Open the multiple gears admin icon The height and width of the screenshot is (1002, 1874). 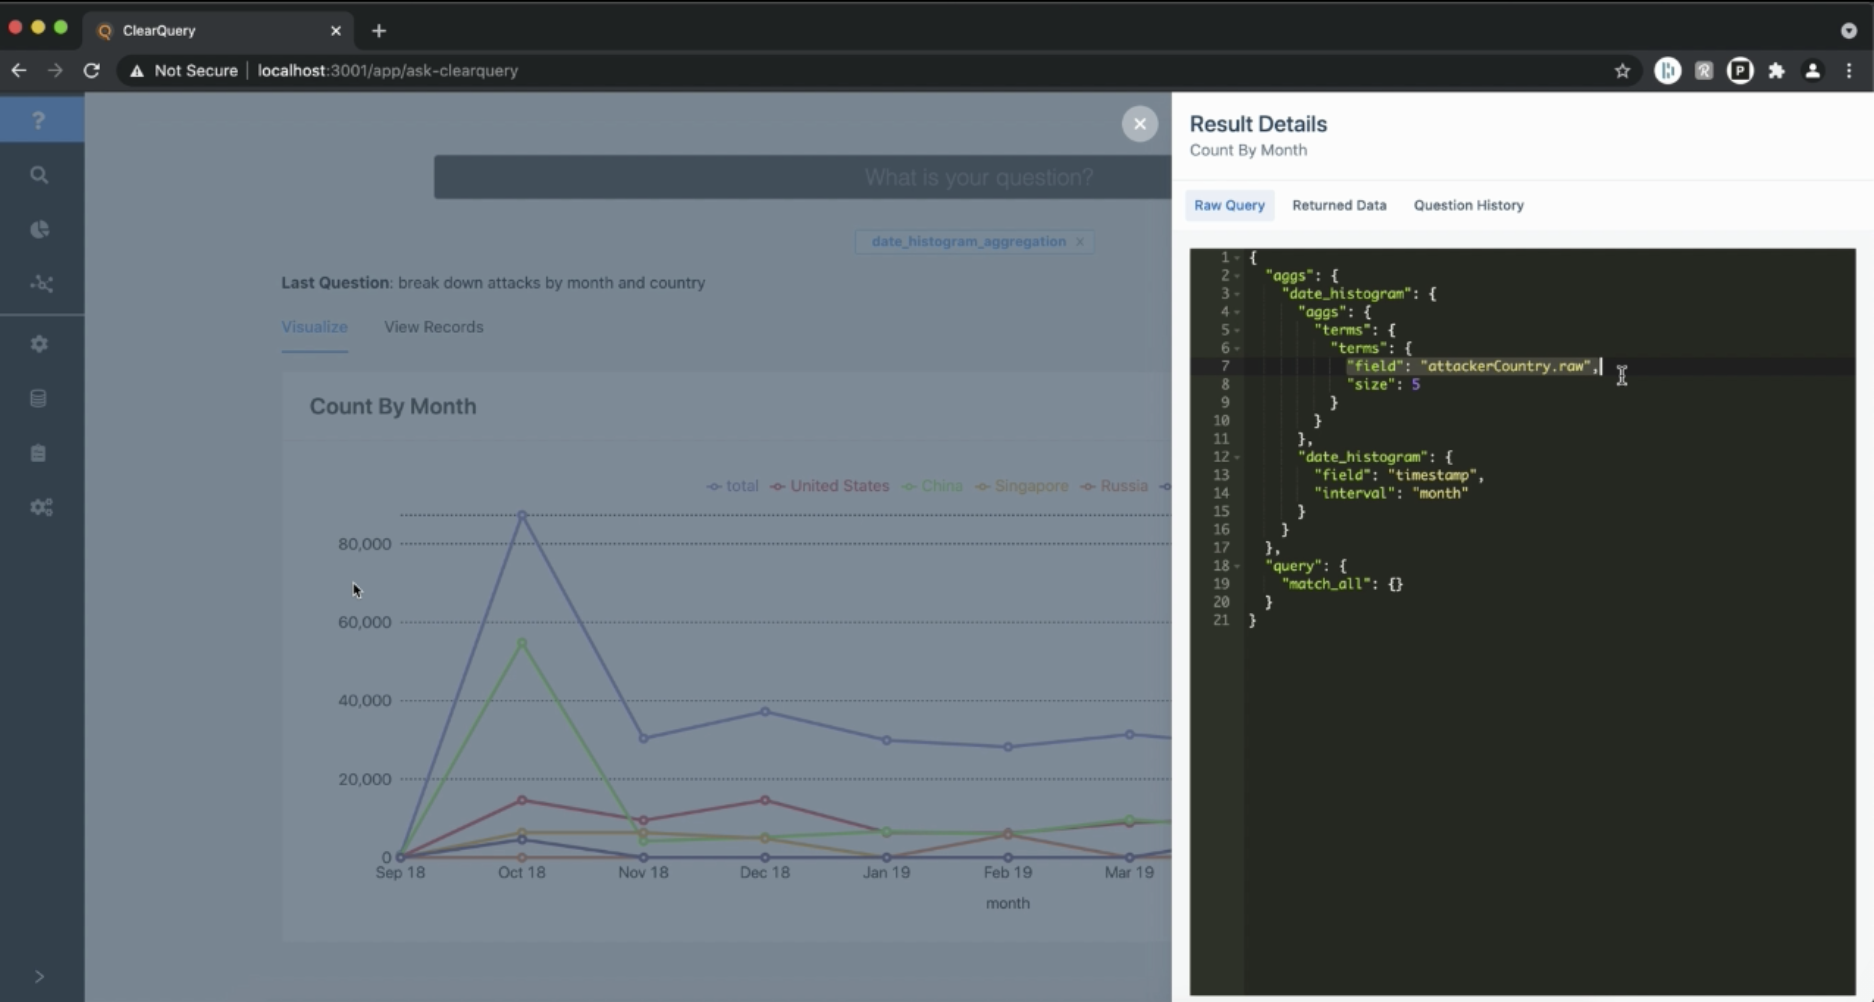(x=41, y=508)
